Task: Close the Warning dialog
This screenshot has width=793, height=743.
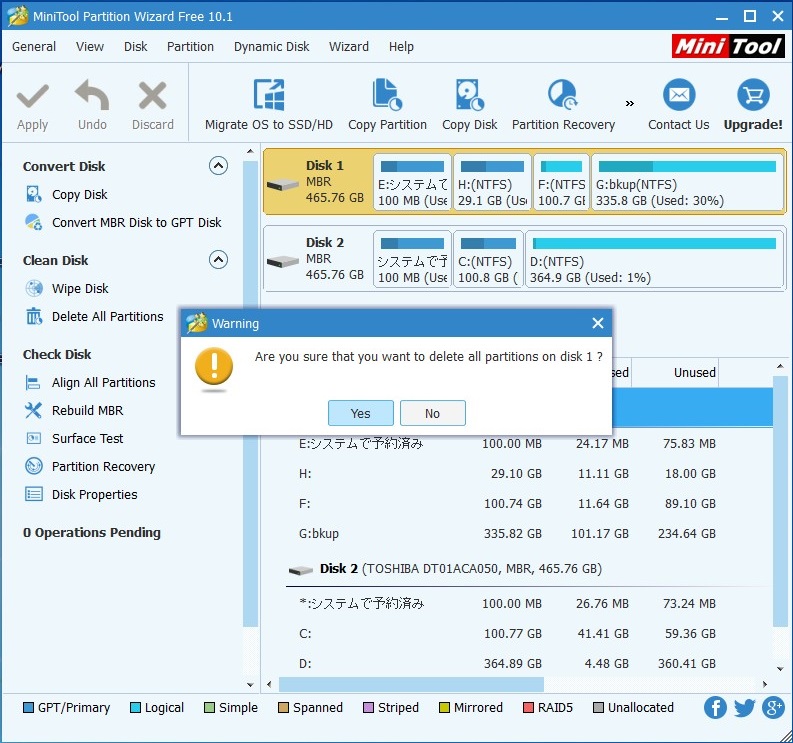Action: tap(598, 323)
